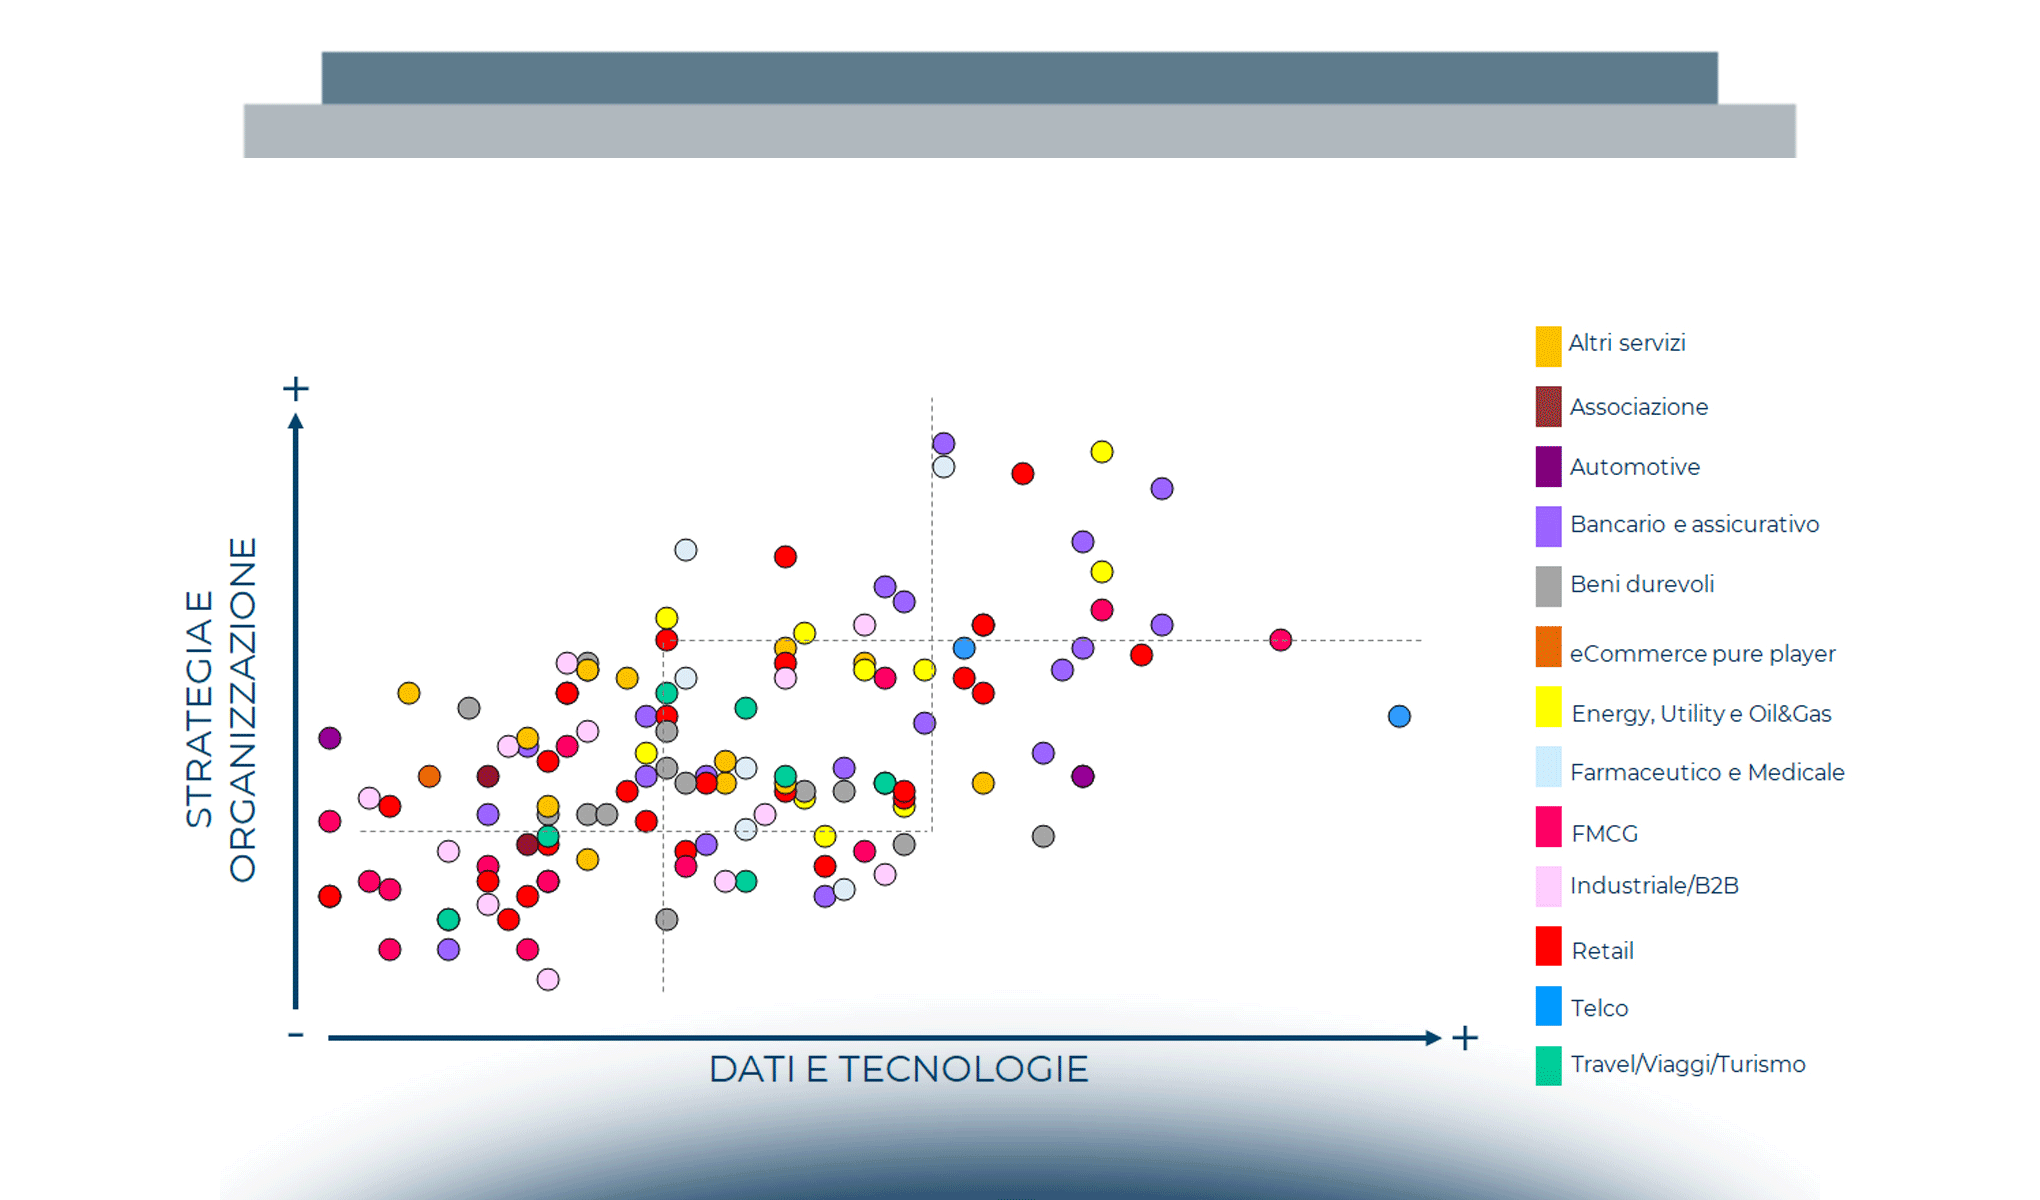Click the eCommerce pure player legend swatch

1548,647
